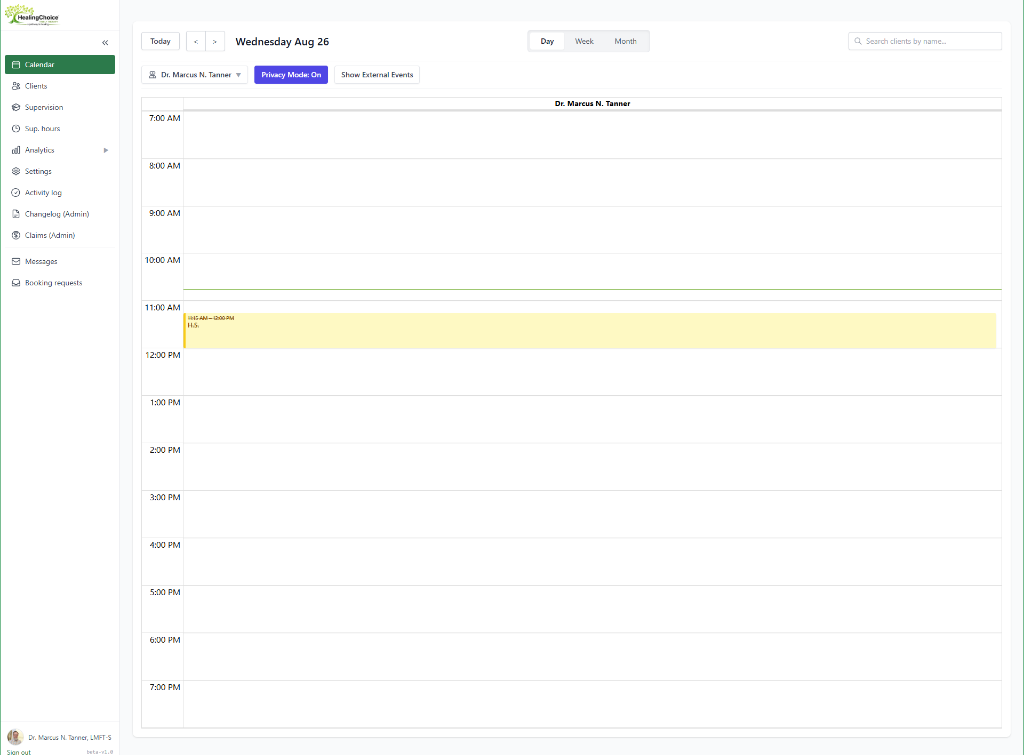Click the Today button

point(161,41)
